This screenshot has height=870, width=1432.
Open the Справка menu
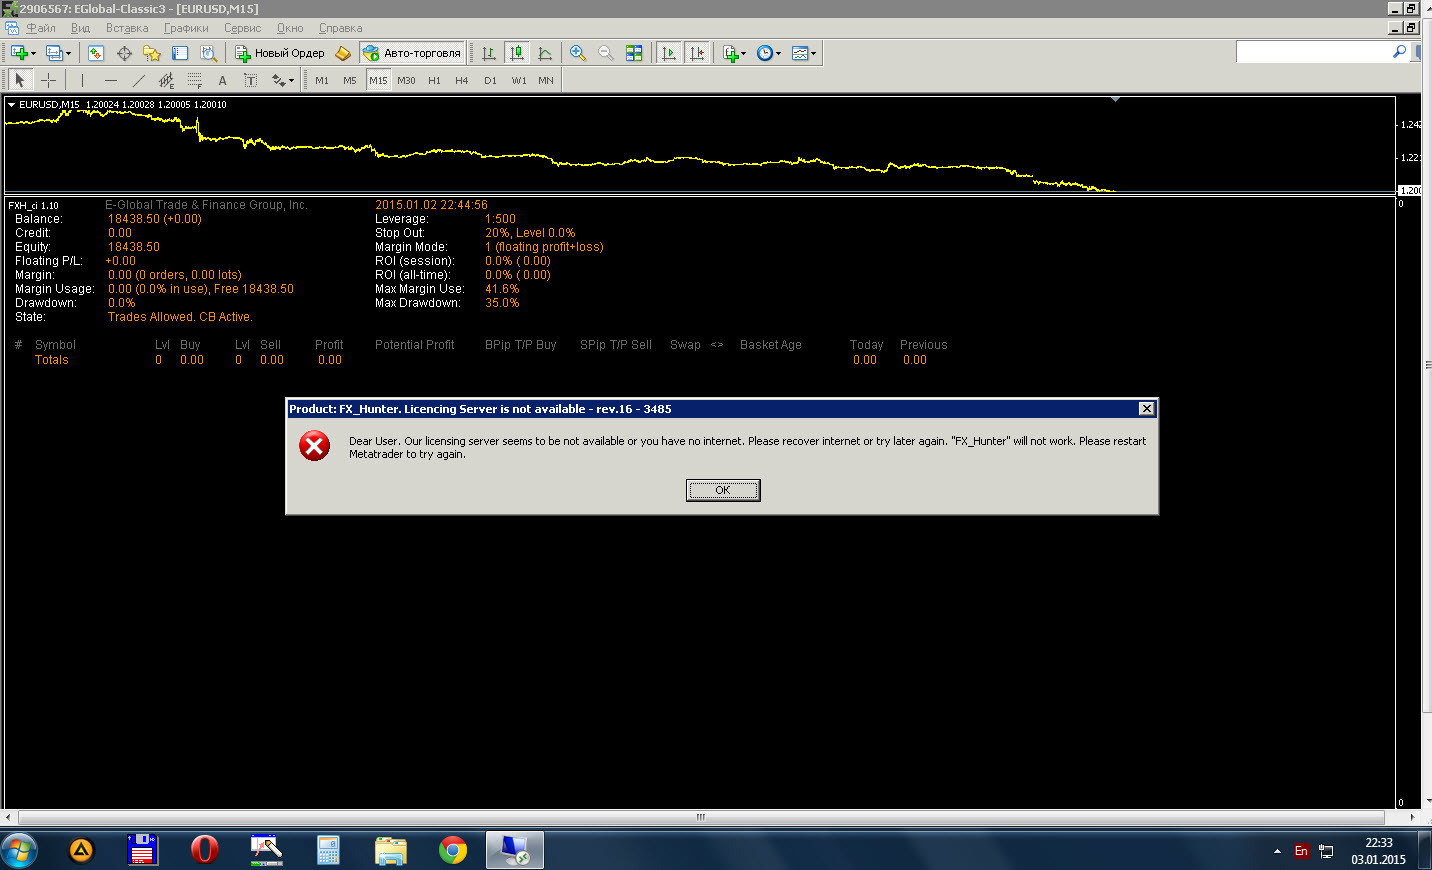pyautogui.click(x=340, y=28)
